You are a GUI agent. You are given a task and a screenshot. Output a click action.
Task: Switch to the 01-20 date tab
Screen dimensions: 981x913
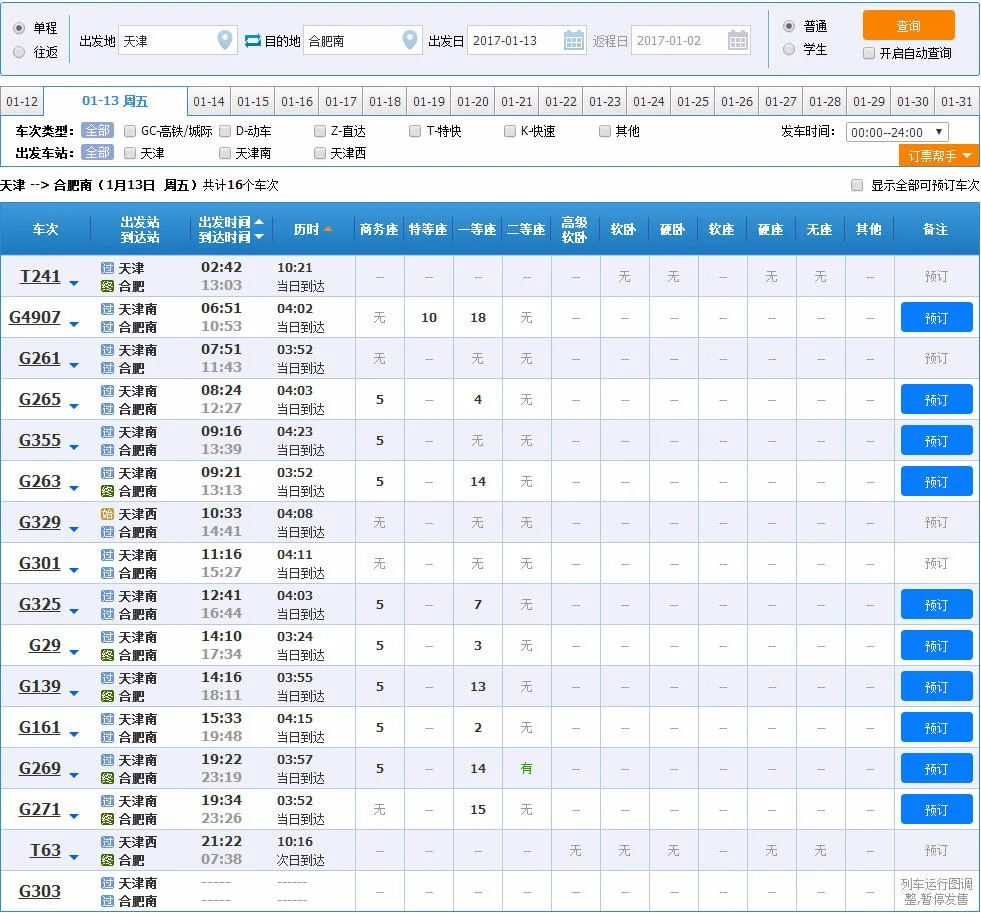pyautogui.click(x=472, y=101)
